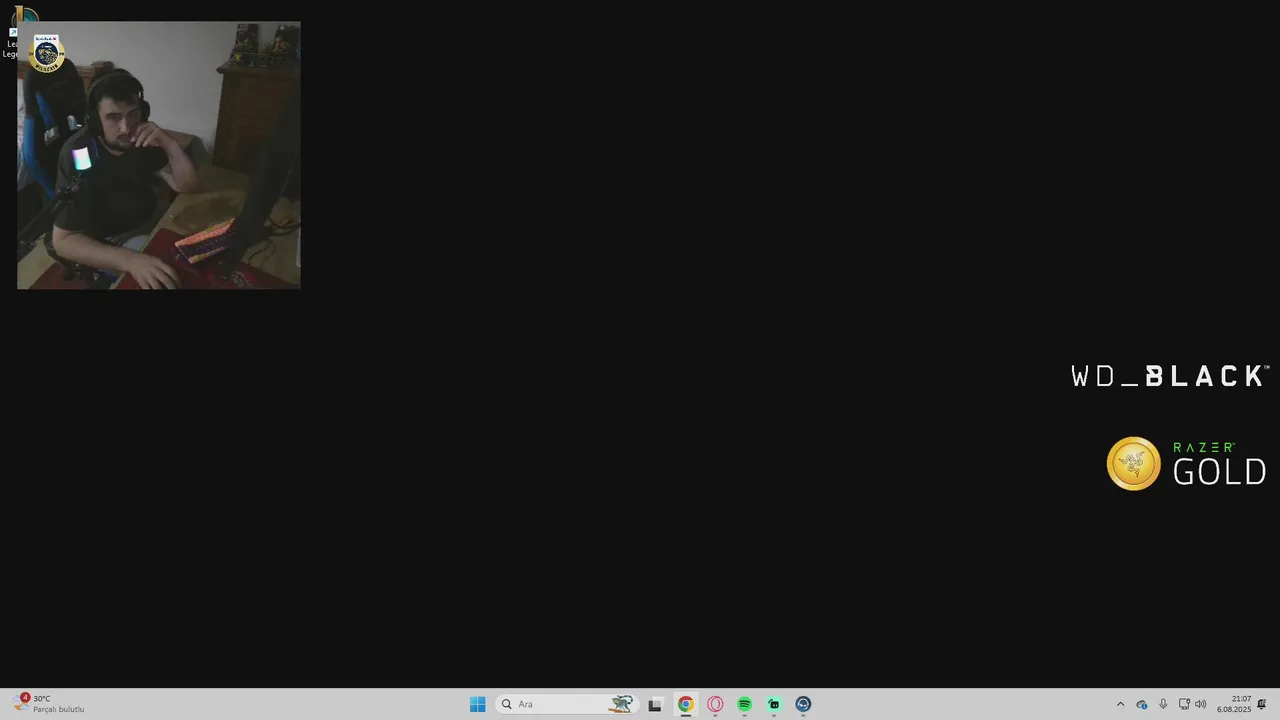Image resolution: width=1280 pixels, height=720 pixels.
Task: Open the green app icon next to Spotify
Action: [774, 704]
